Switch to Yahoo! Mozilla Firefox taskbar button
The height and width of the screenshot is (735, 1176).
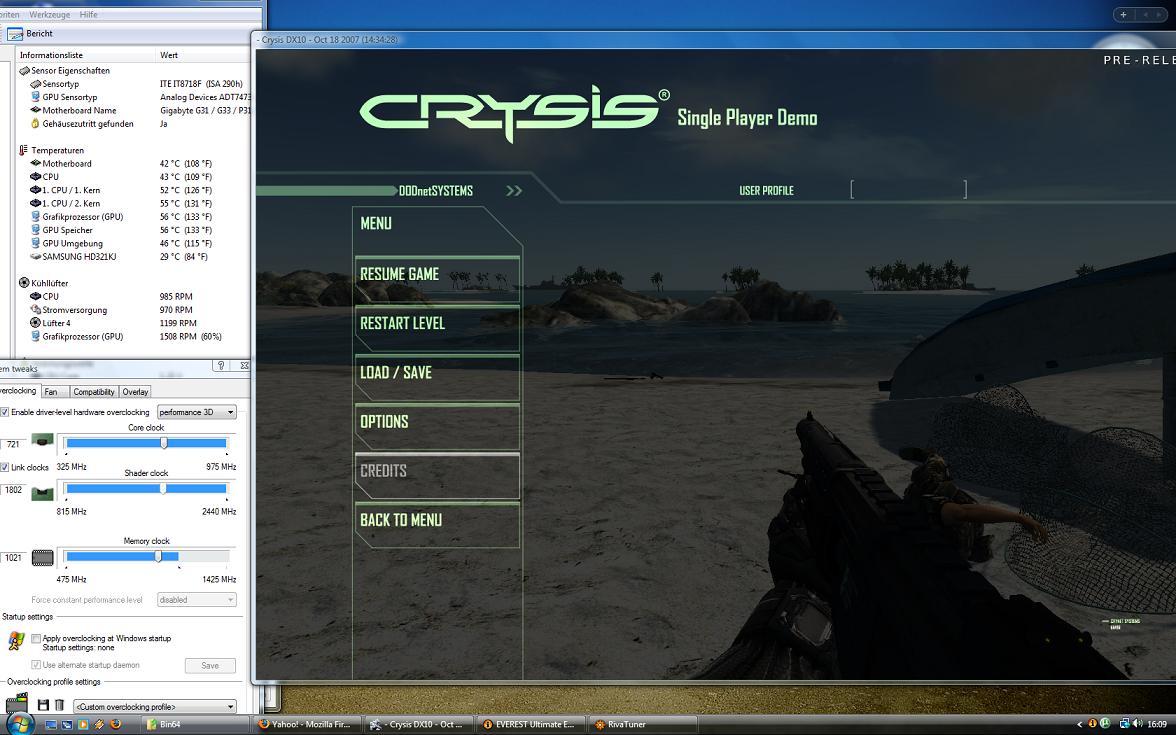tap(306, 724)
